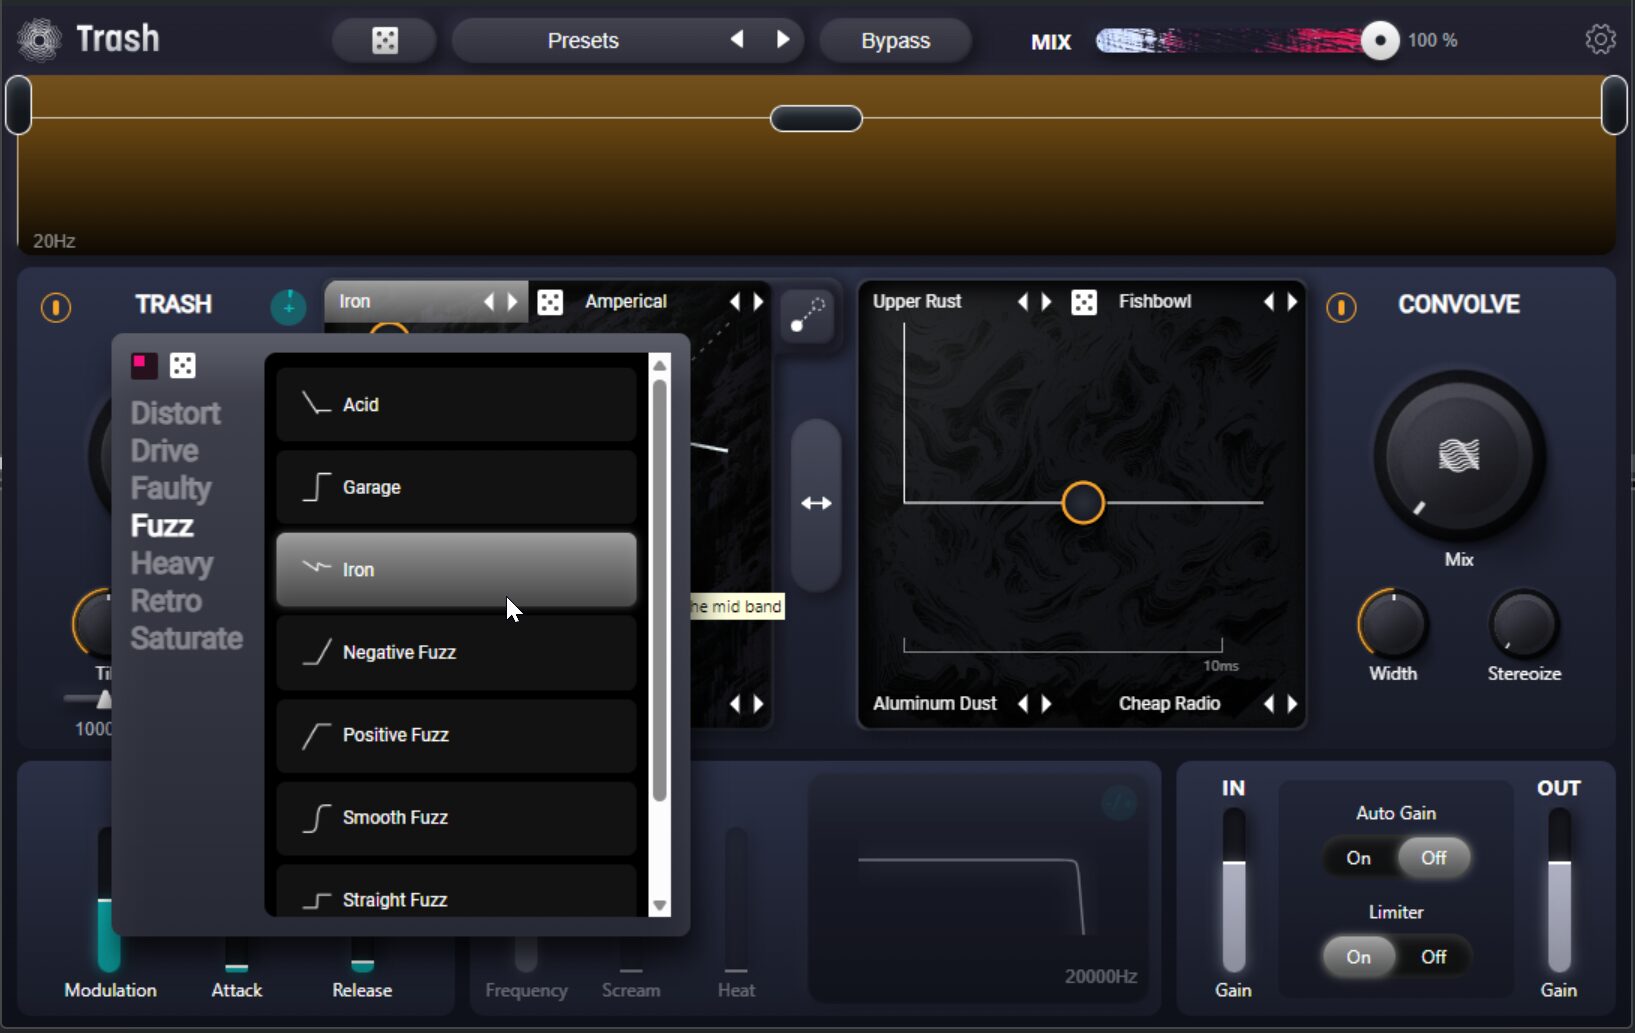Open the settings gear
The height and width of the screenshot is (1033, 1635).
1600,39
